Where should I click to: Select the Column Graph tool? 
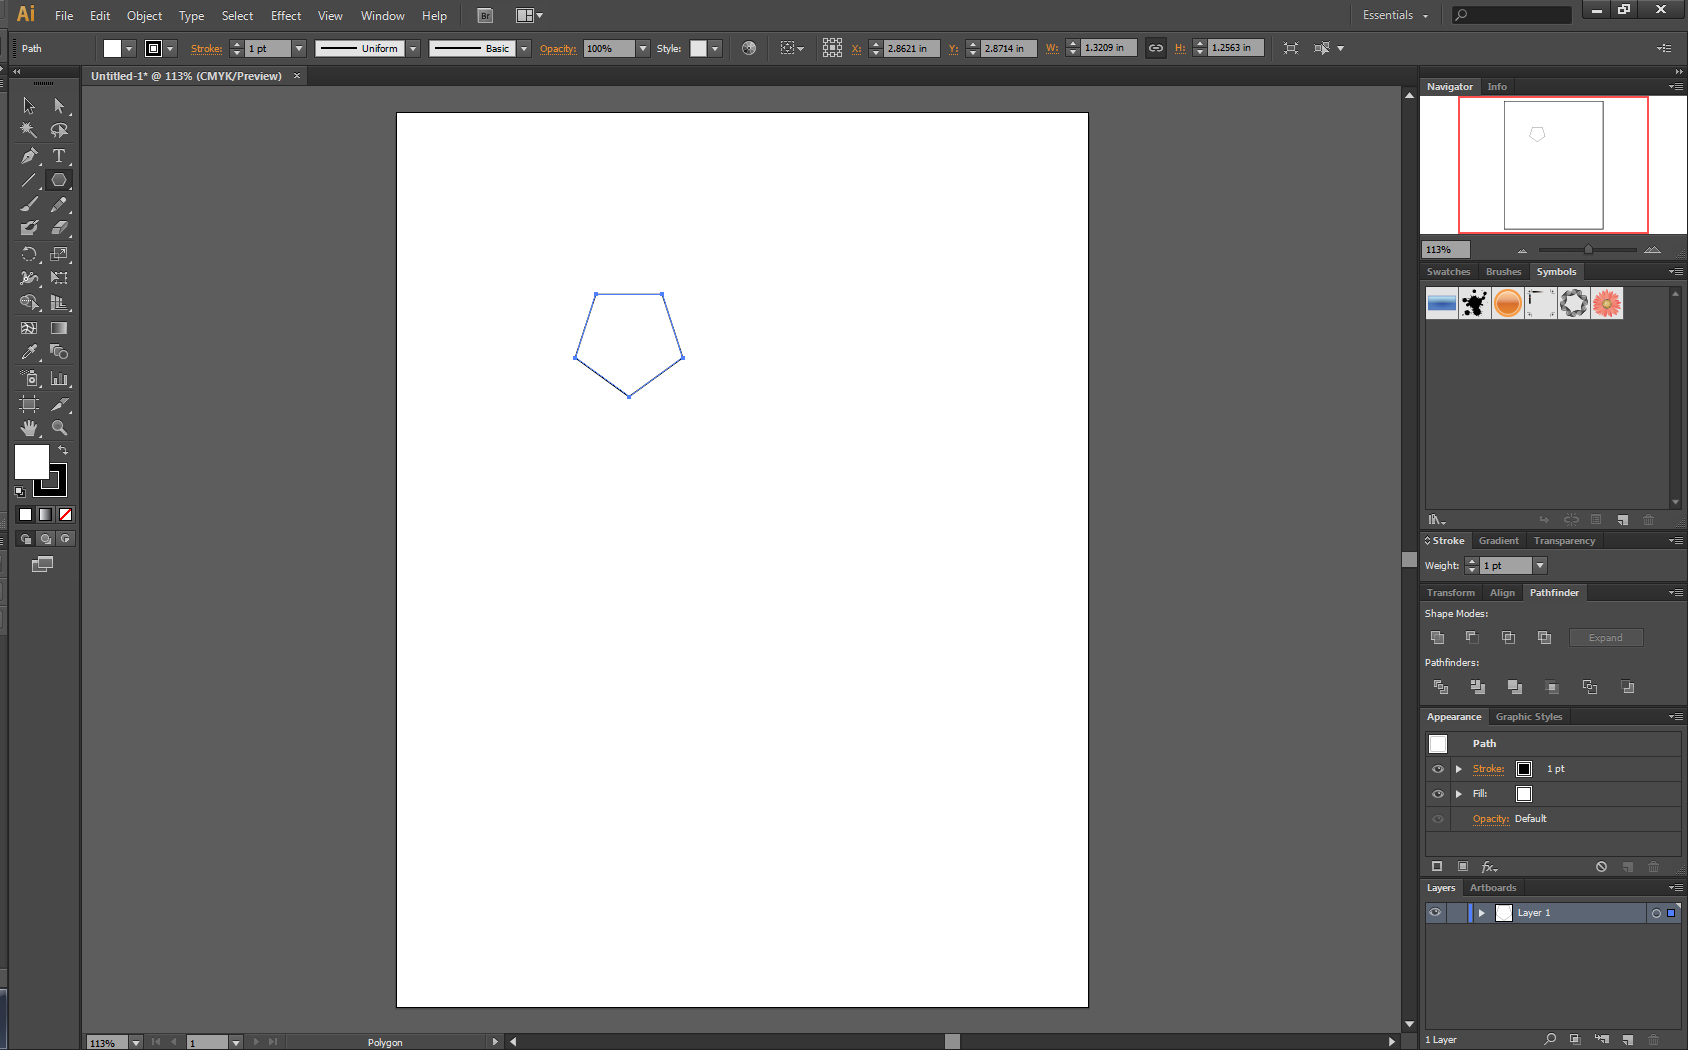[x=59, y=379]
